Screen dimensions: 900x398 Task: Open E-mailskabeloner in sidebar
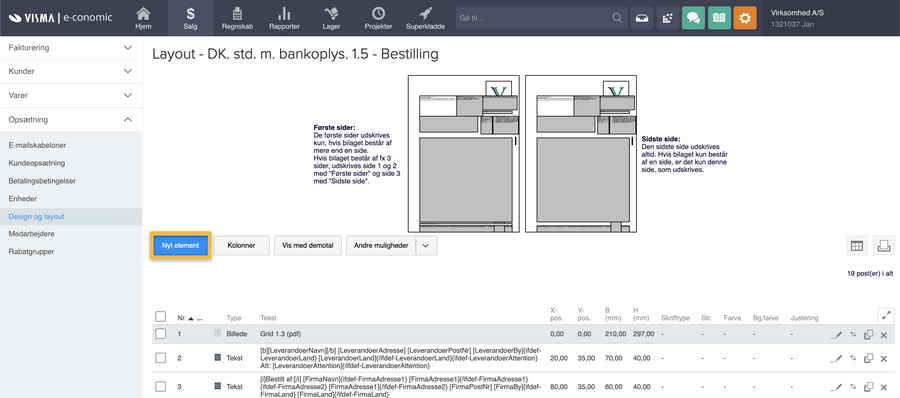tap(37, 145)
